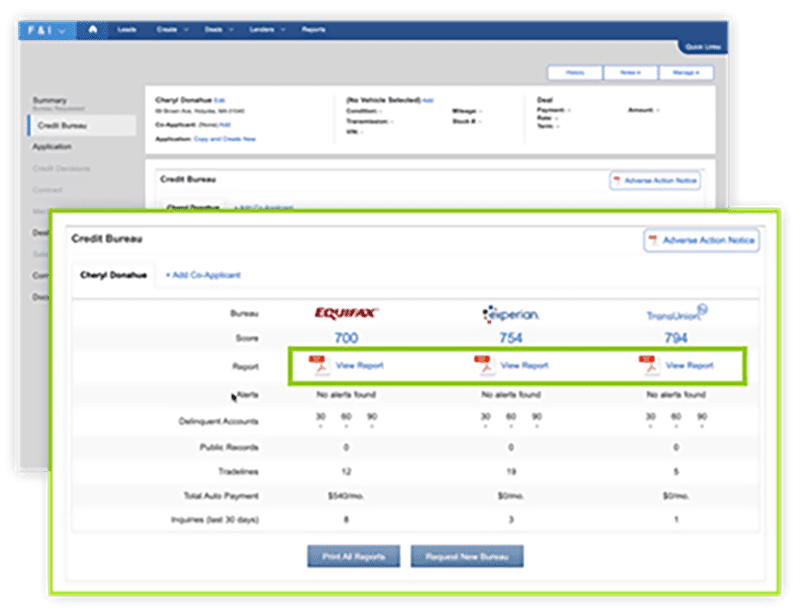
Task: Click Equifax Inquiries value 8
Action: 346,520
